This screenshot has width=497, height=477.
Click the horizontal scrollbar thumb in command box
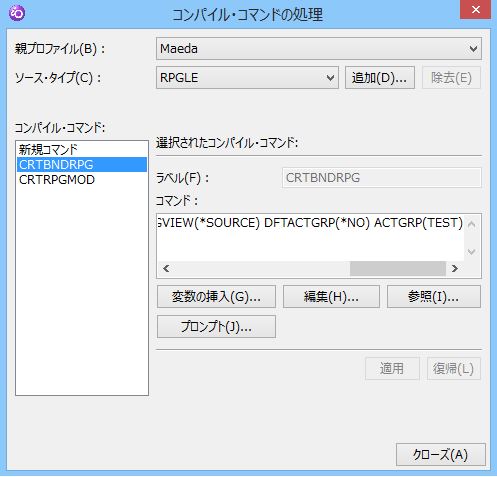tap(398, 268)
